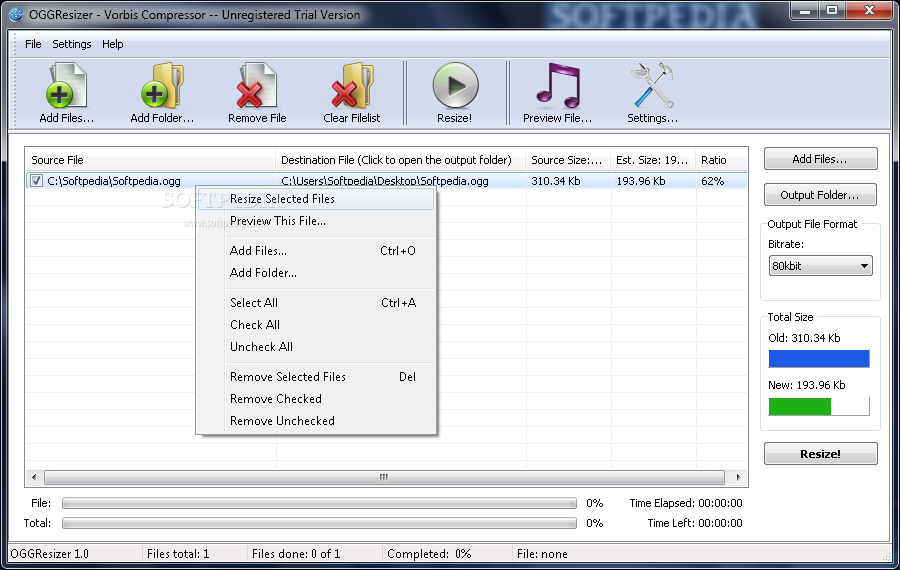Click the Resize! play icon in toolbar
This screenshot has width=900, height=570.
pos(455,86)
